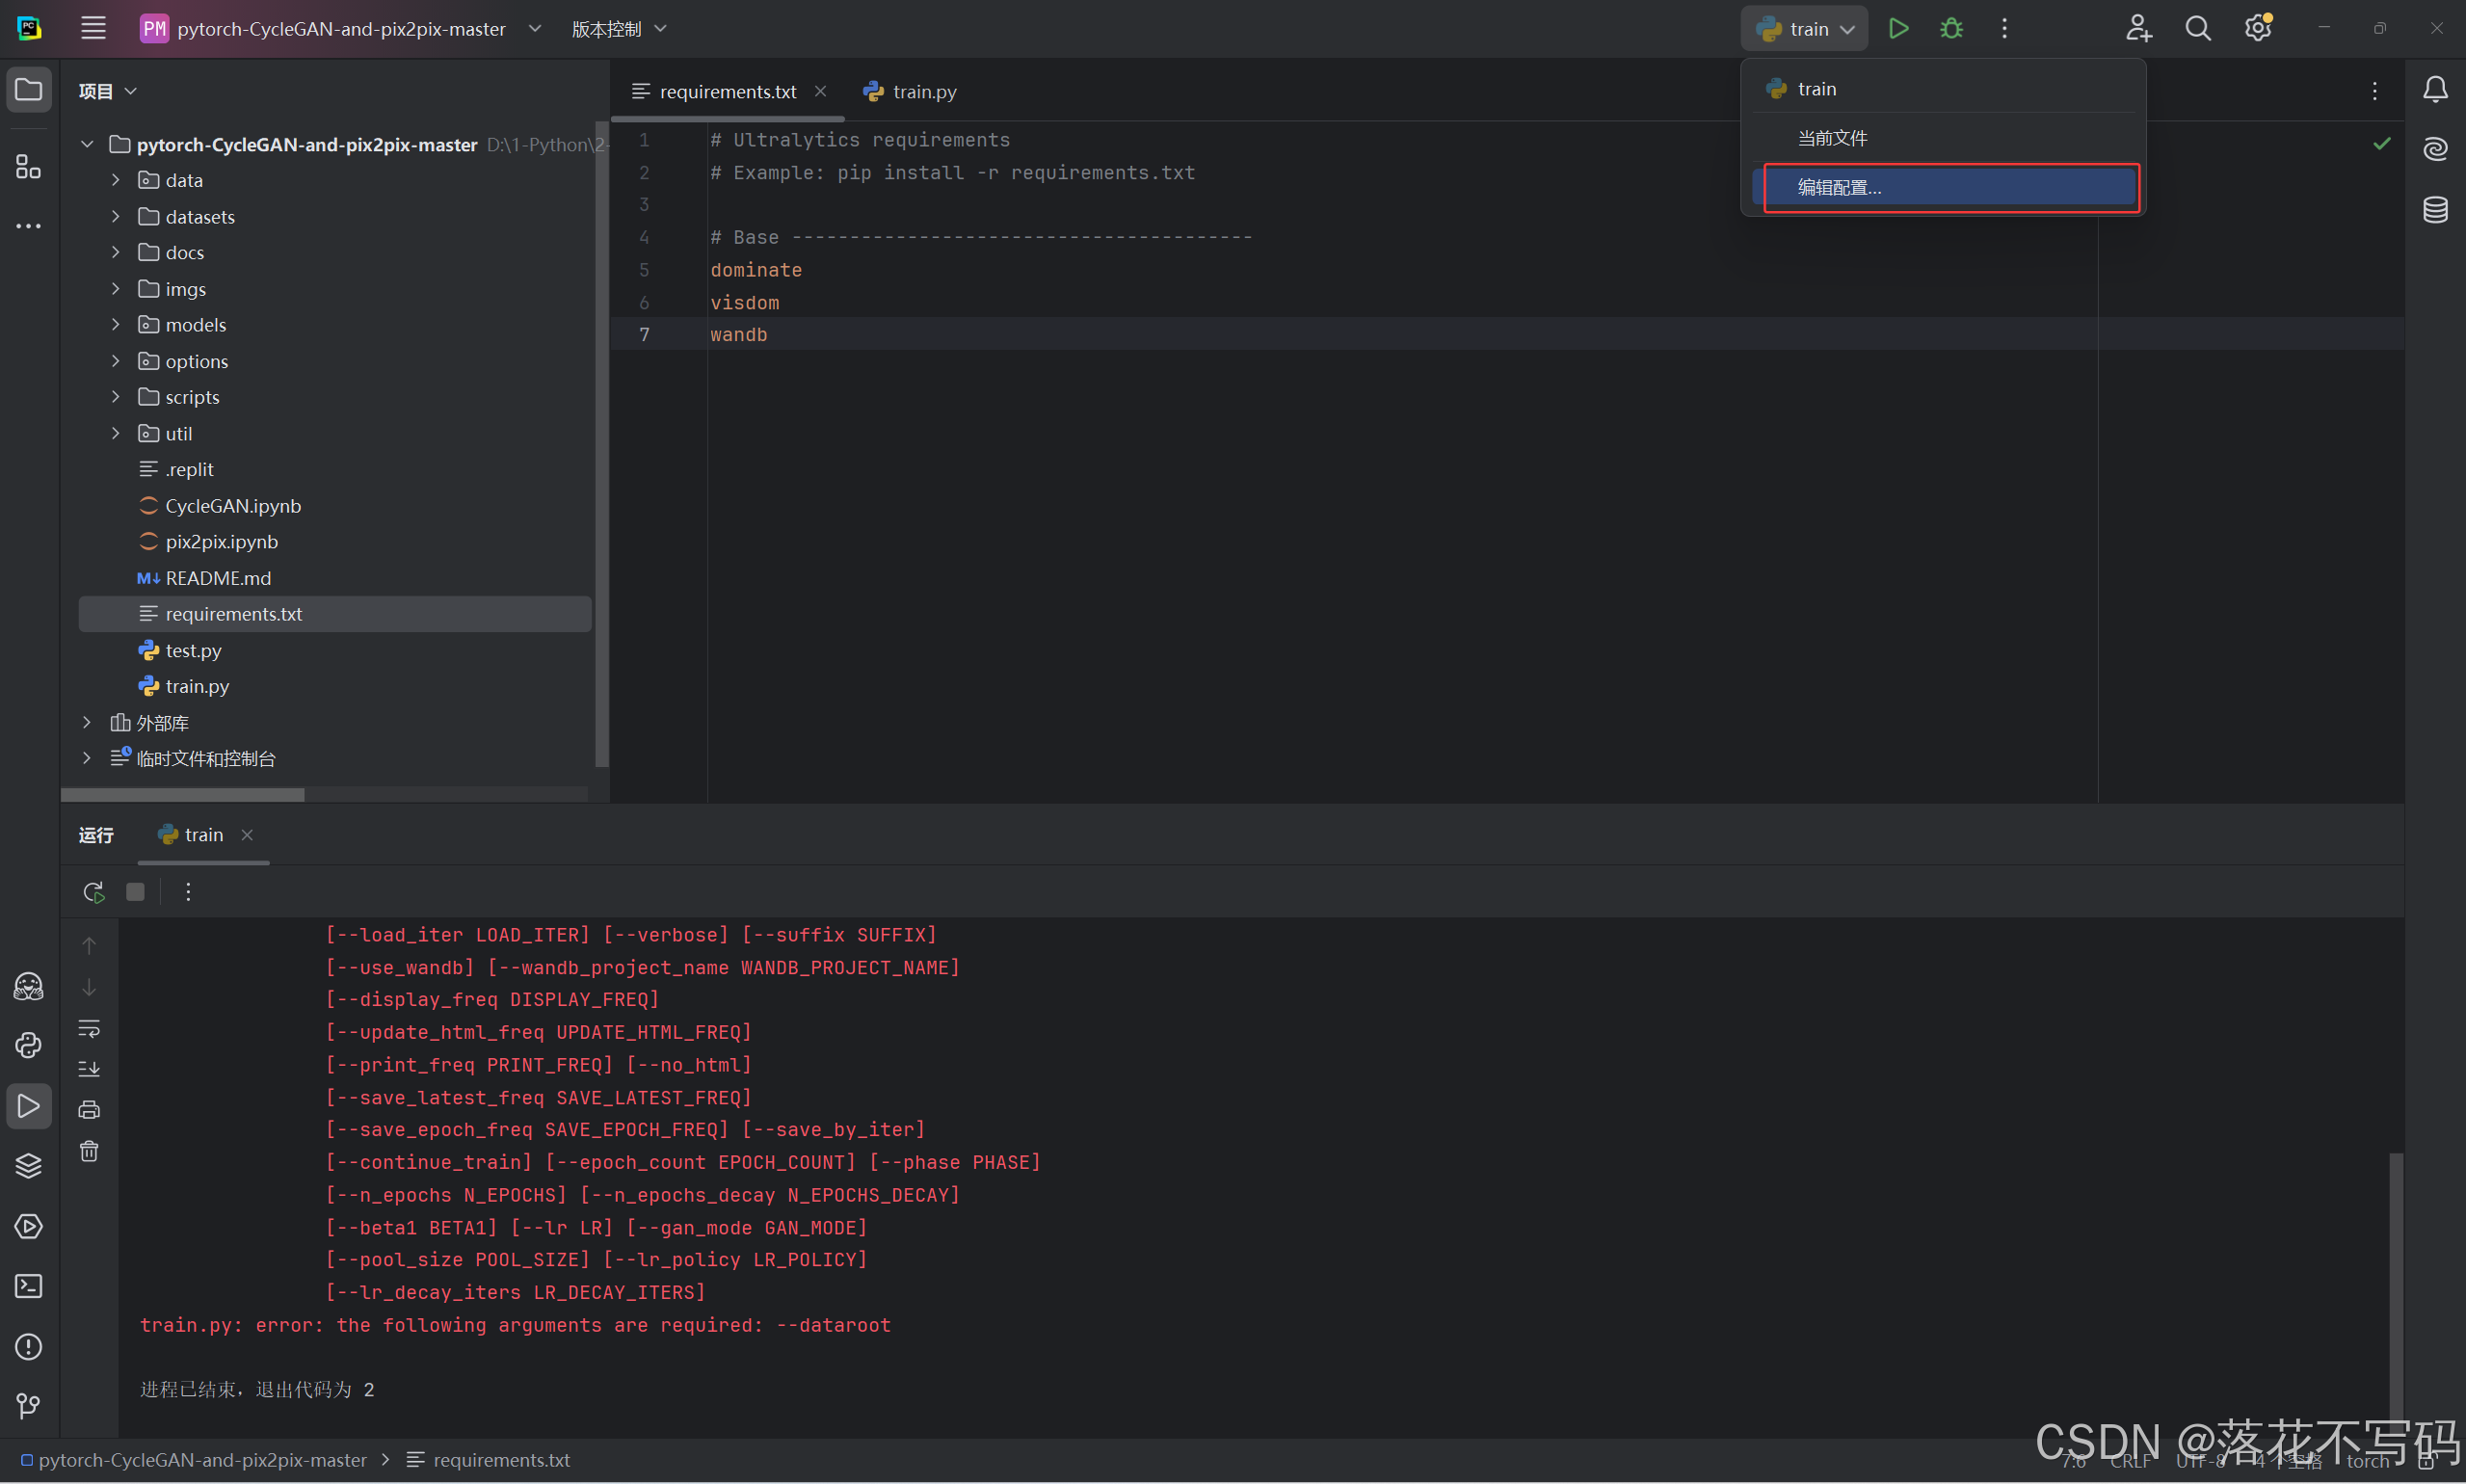
Task: Open the Python Packages layers icon
Action: 28,1166
